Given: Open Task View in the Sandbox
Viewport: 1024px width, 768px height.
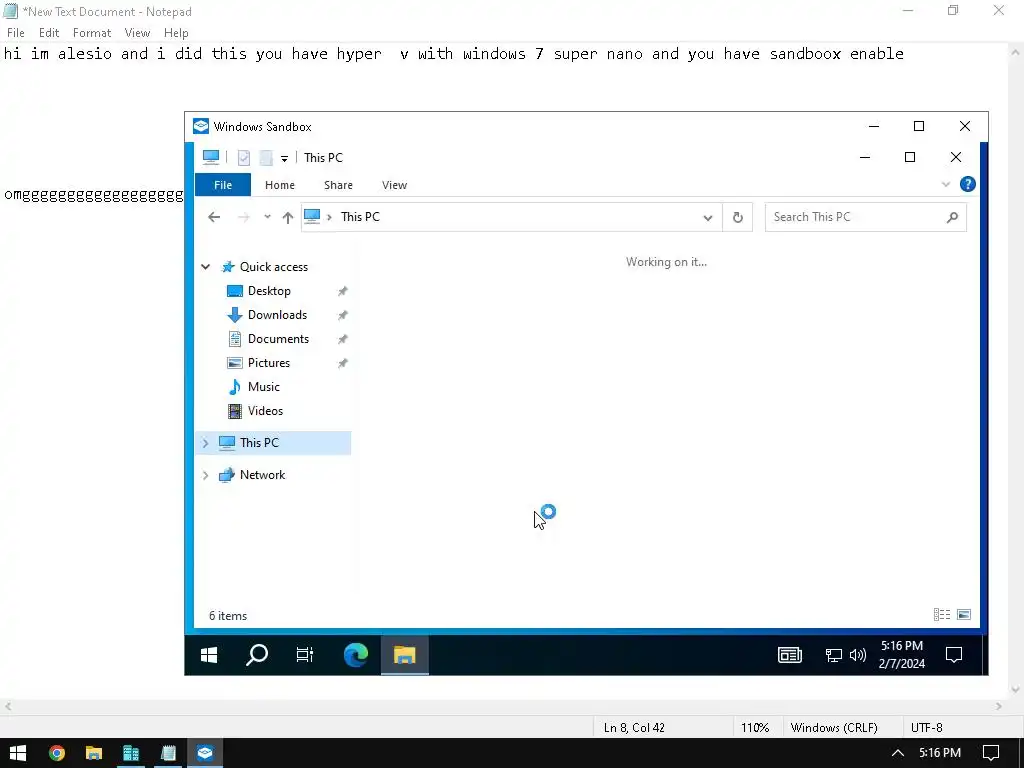Looking at the screenshot, I should point(304,654).
